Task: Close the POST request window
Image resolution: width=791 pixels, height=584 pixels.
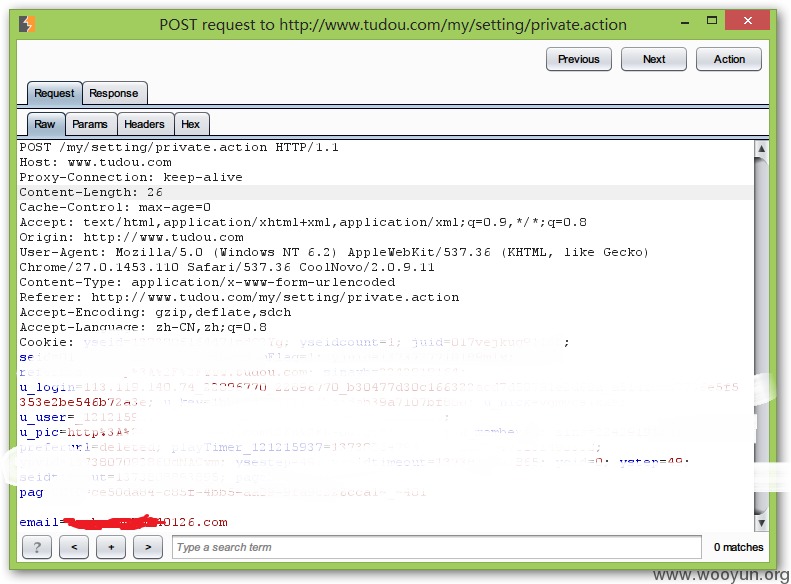Action: [748, 21]
